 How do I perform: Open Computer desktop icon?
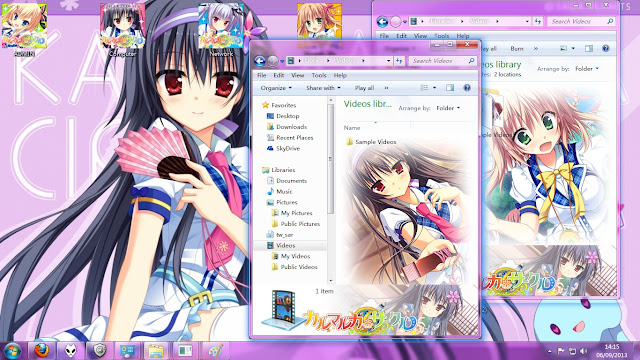point(123,30)
